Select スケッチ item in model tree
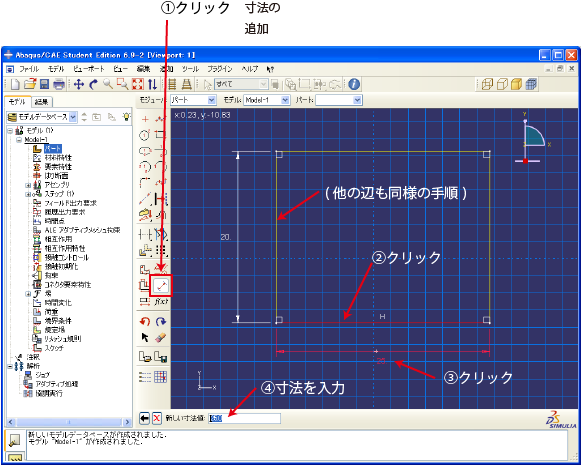 [54, 348]
